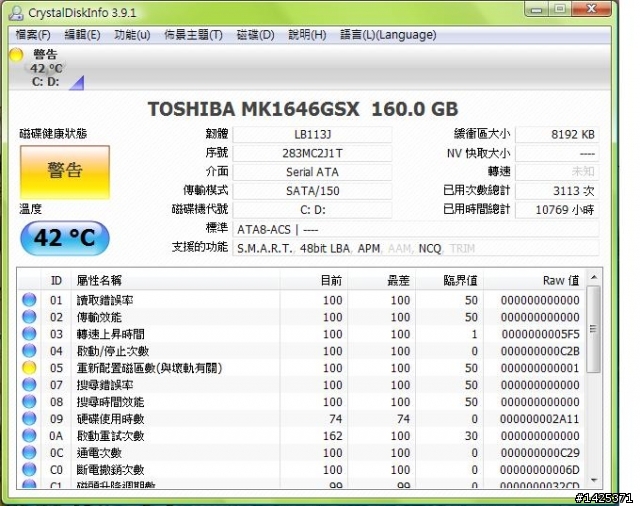This screenshot has height=506, width=640.
Task: Click the yellow 警告 health status button
Action: pos(65,172)
